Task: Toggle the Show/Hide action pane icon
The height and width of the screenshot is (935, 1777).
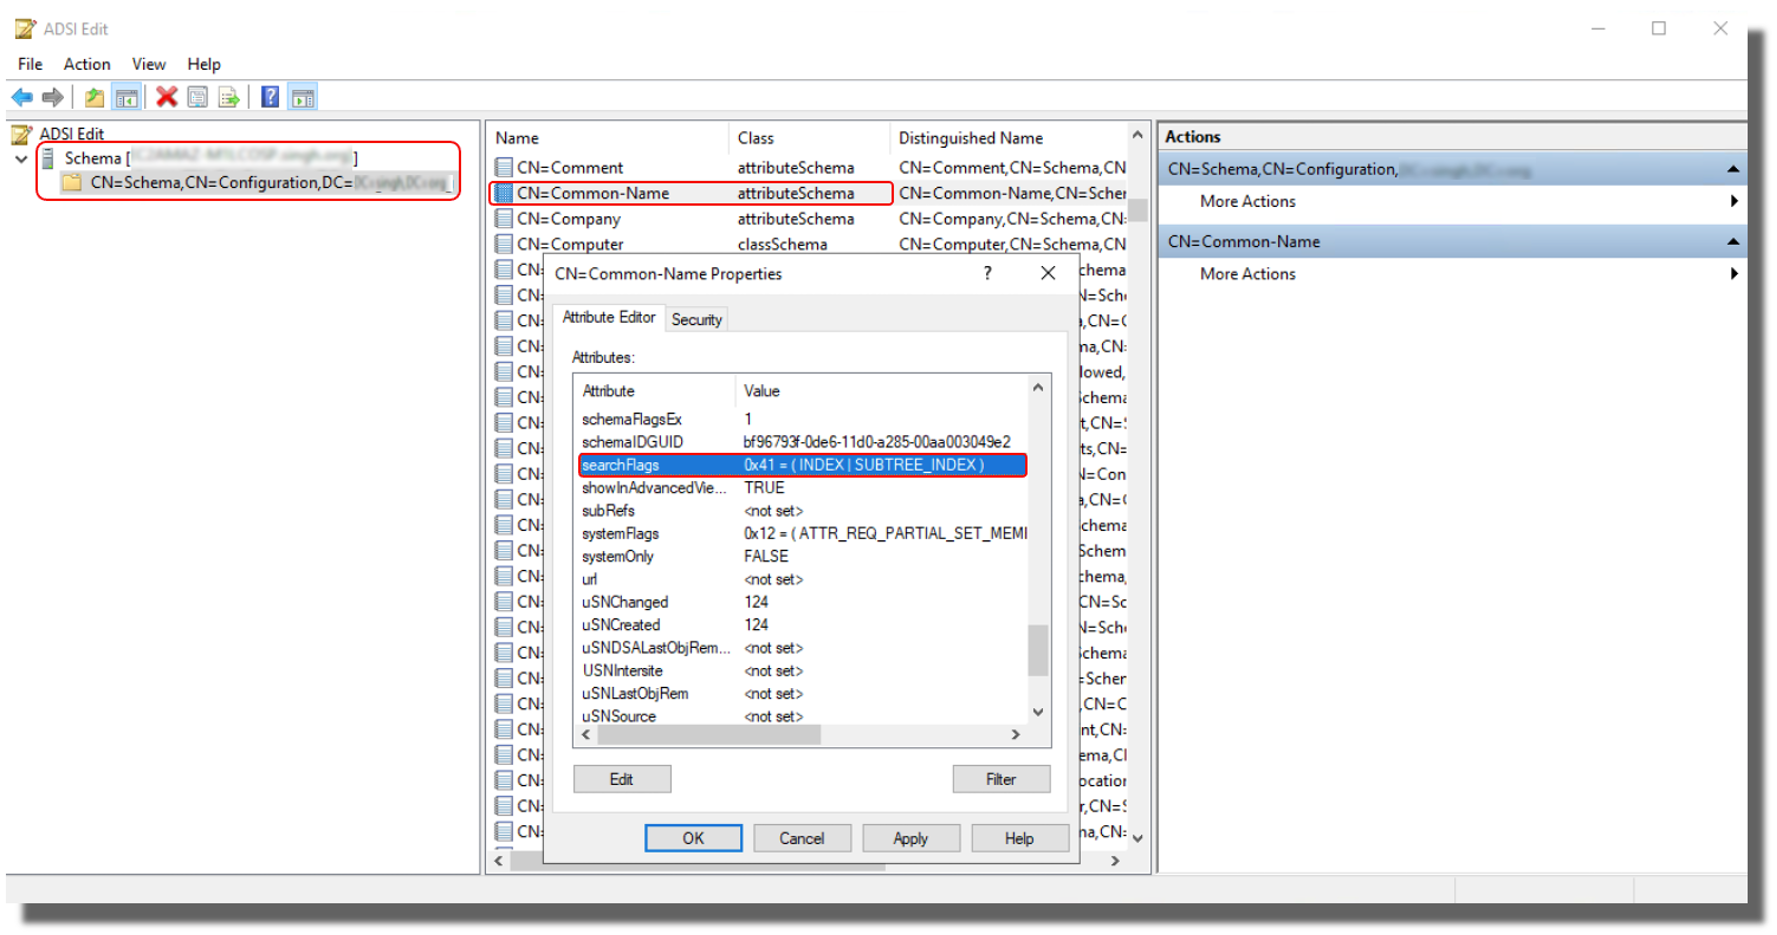Action: point(302,96)
